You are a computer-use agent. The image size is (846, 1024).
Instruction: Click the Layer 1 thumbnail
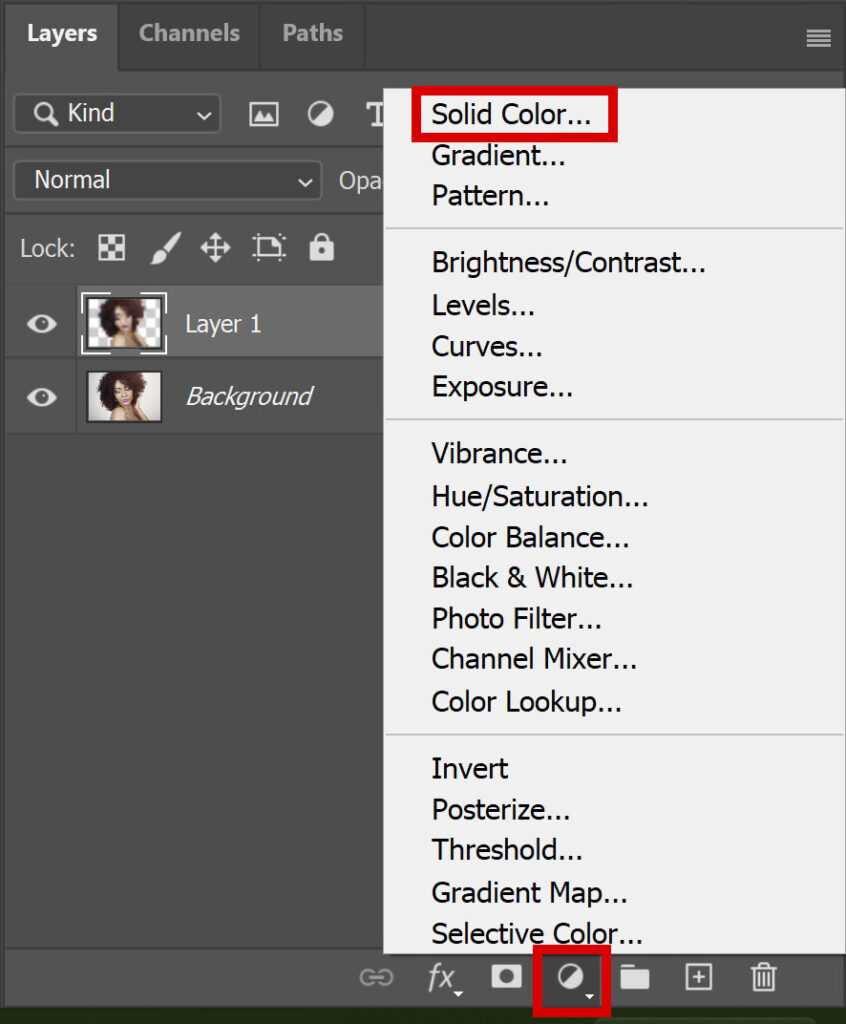pyautogui.click(x=123, y=322)
